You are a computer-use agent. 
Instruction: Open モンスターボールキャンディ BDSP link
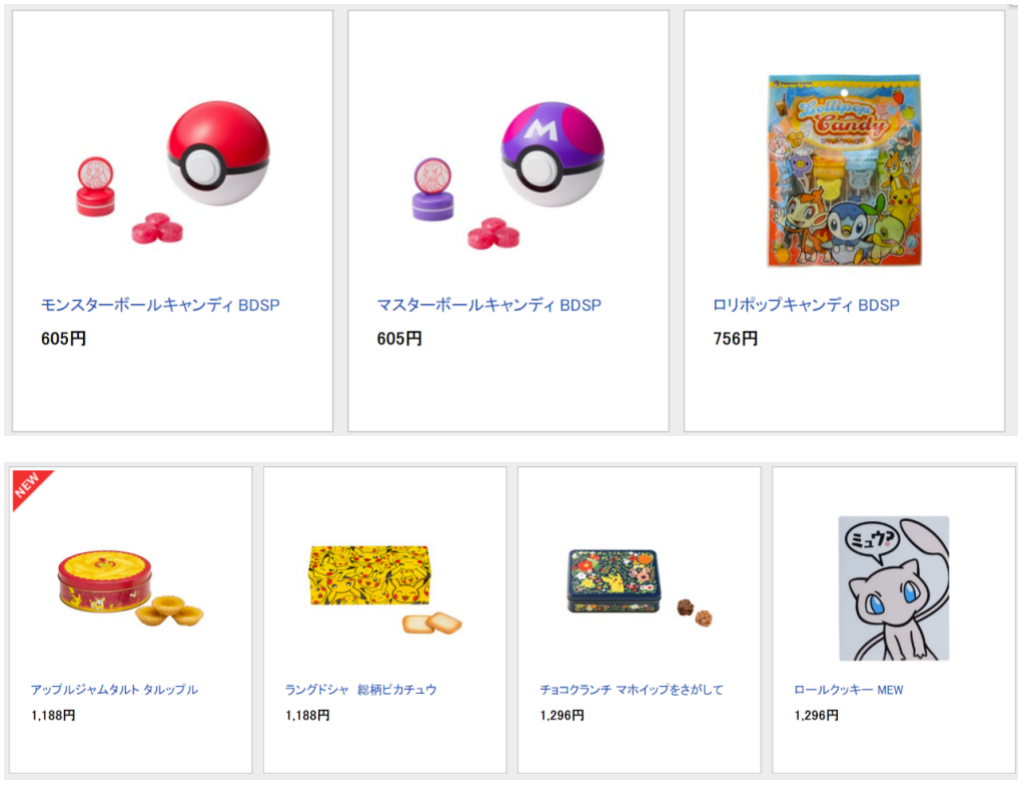tap(160, 305)
